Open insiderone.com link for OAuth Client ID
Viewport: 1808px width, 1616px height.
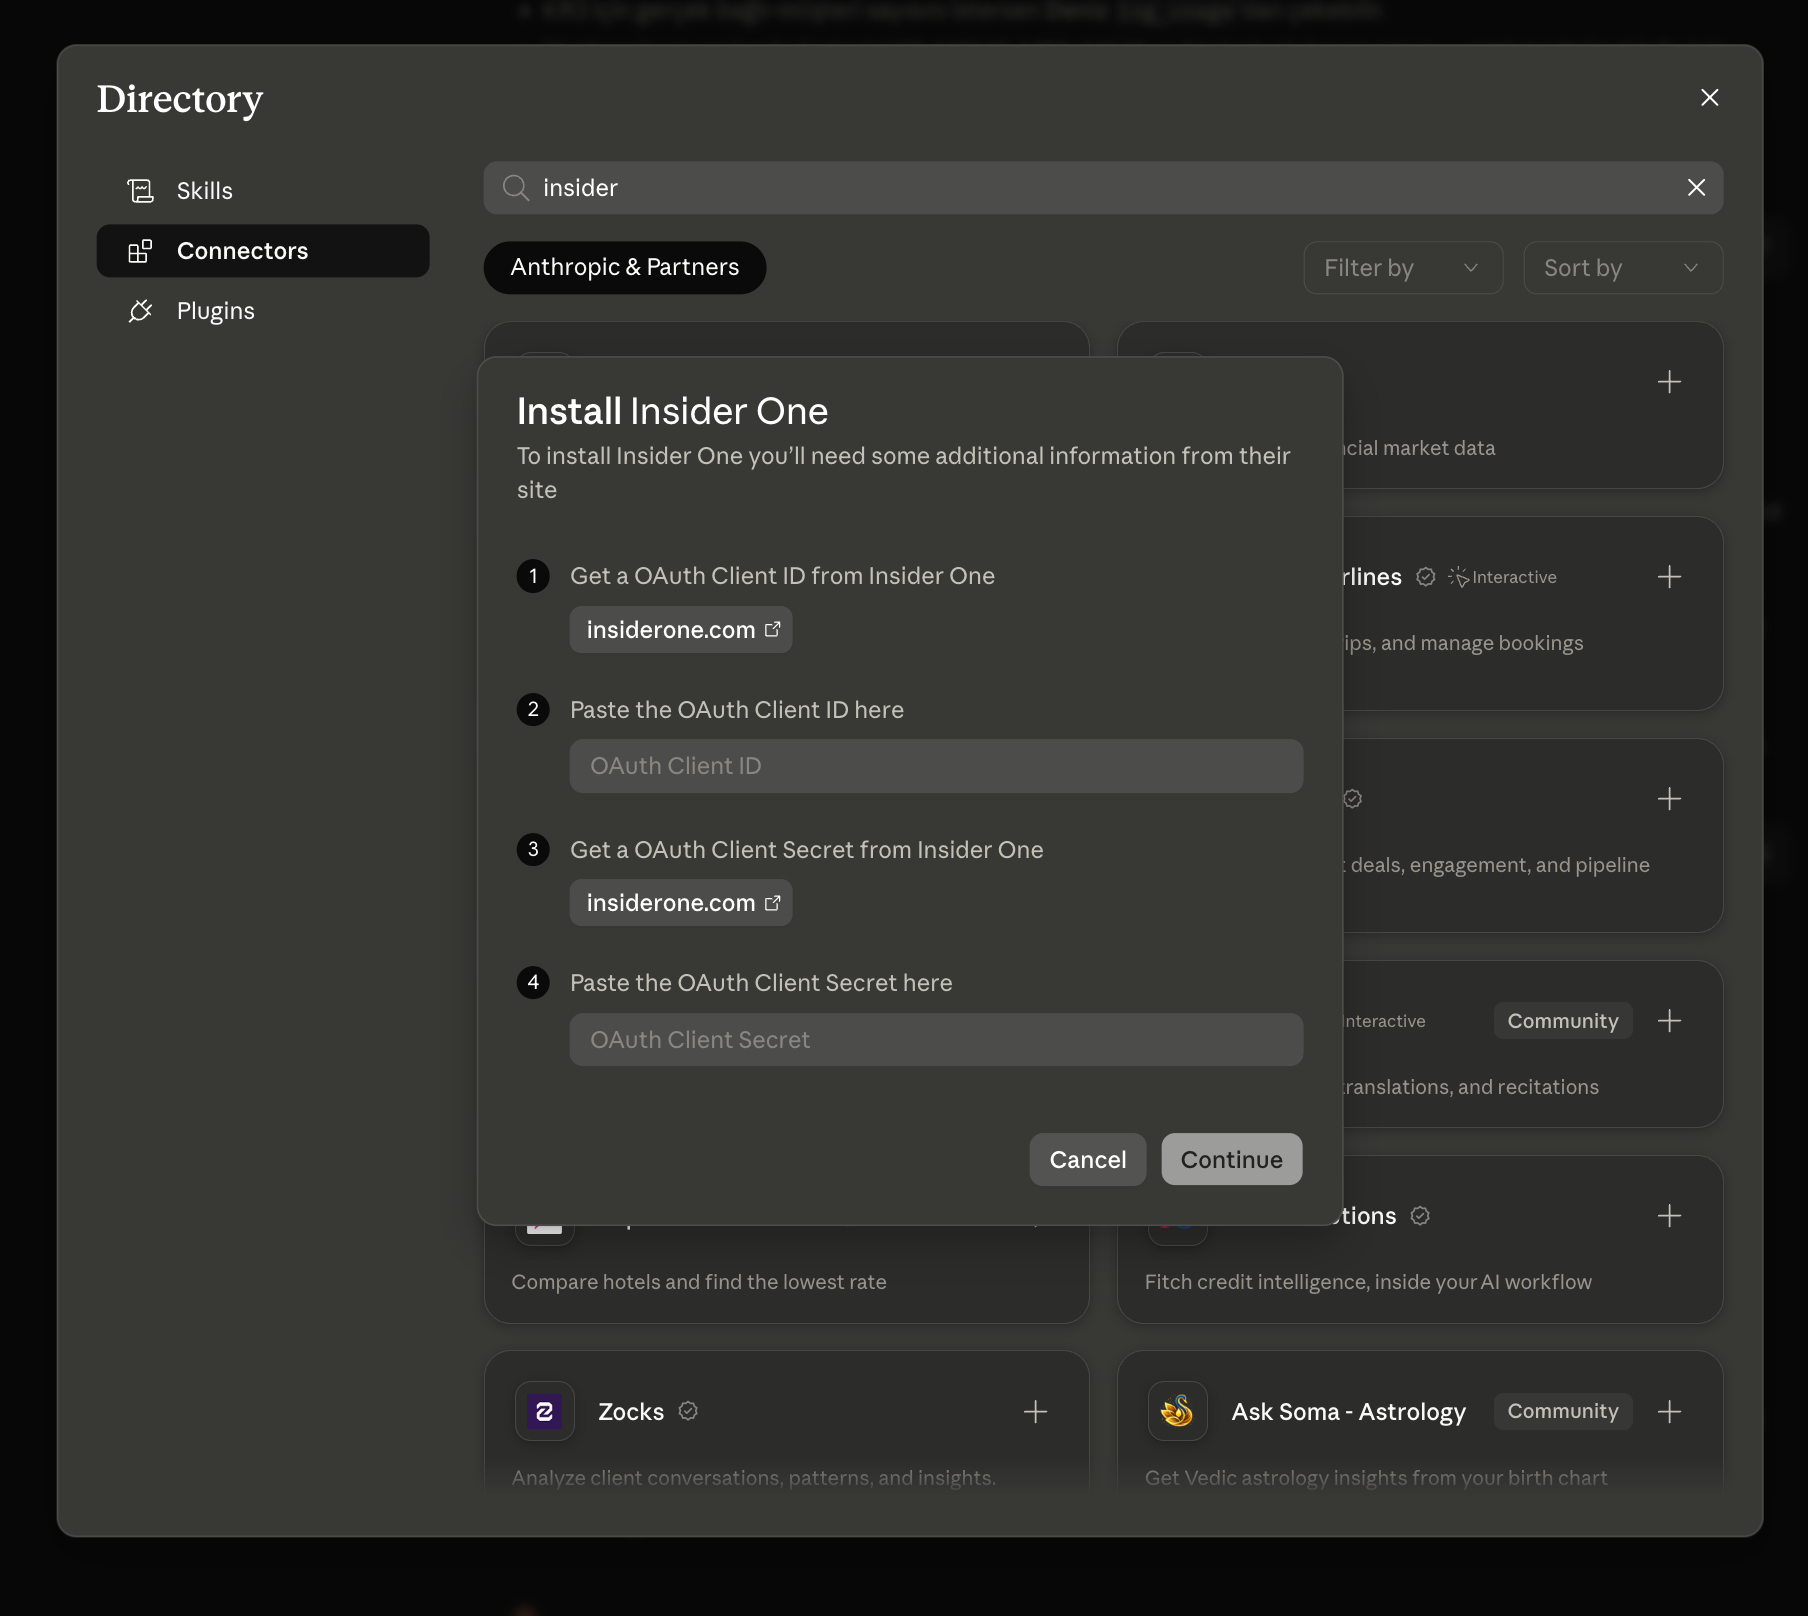pos(681,630)
